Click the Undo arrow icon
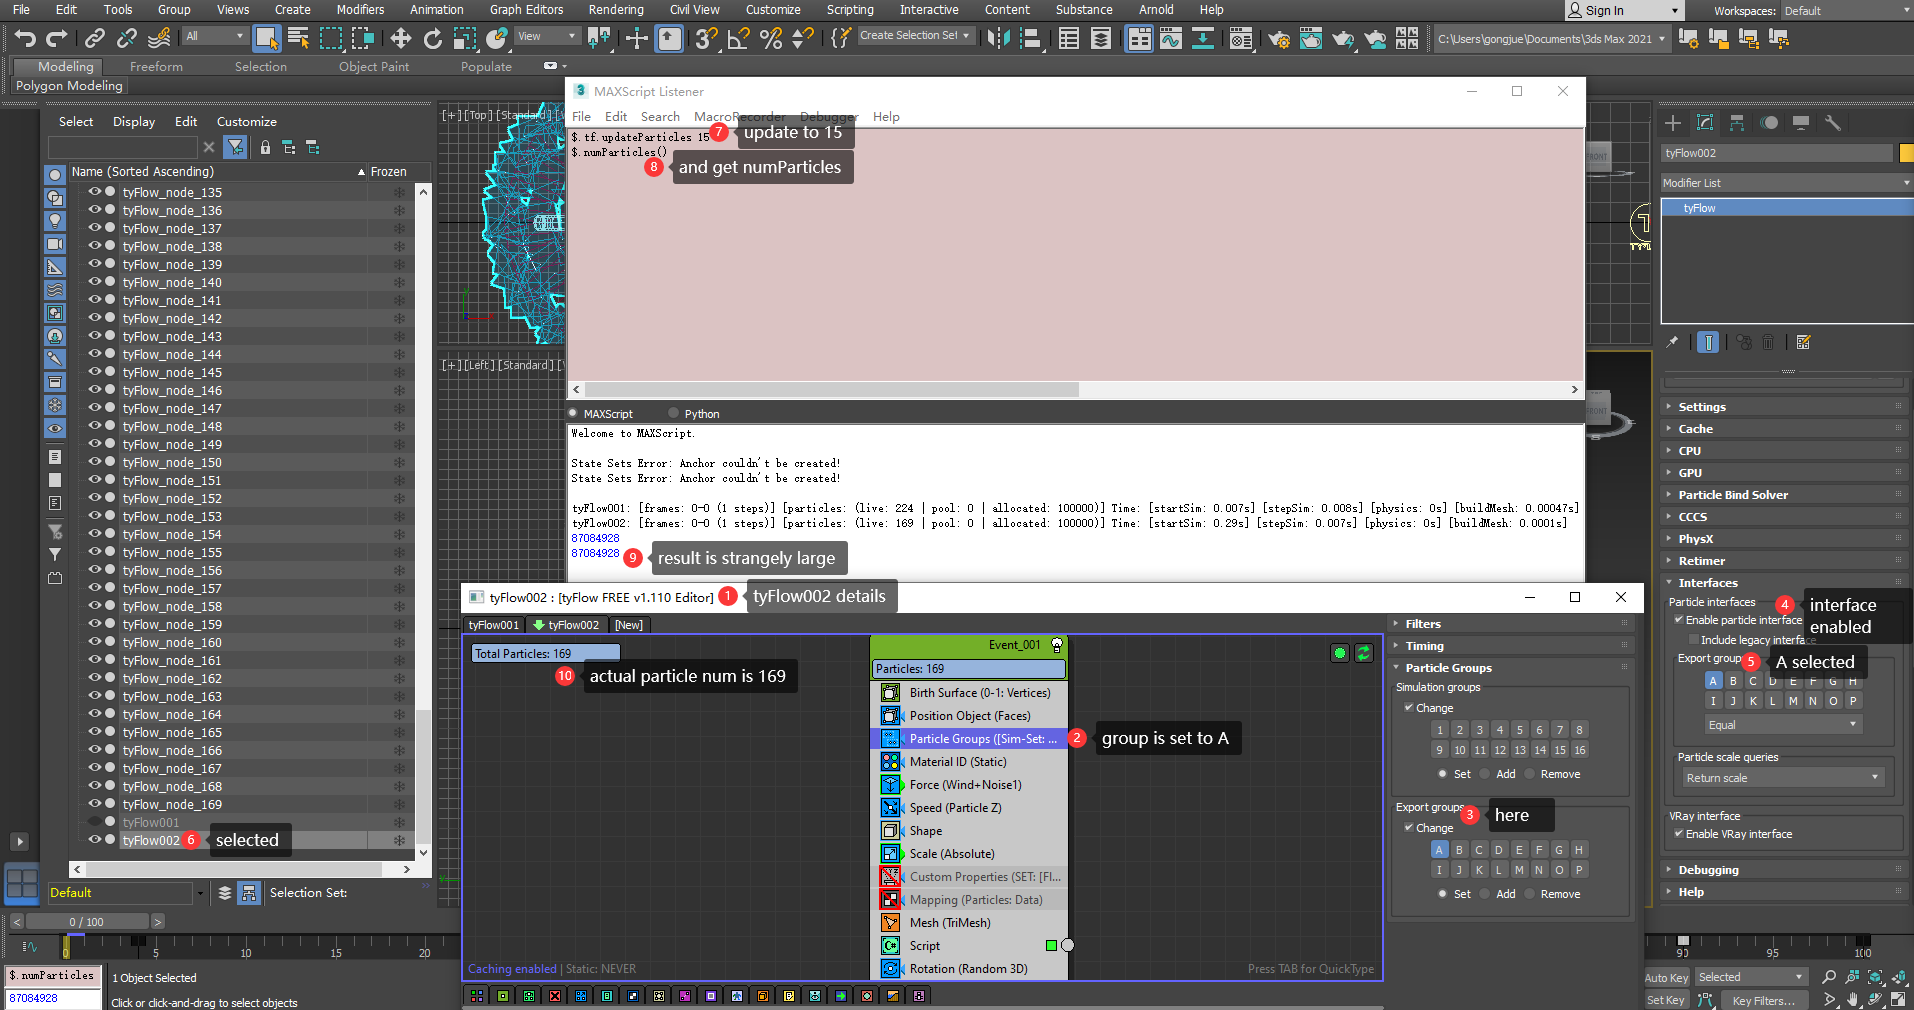This screenshot has width=1914, height=1010. click(x=25, y=38)
